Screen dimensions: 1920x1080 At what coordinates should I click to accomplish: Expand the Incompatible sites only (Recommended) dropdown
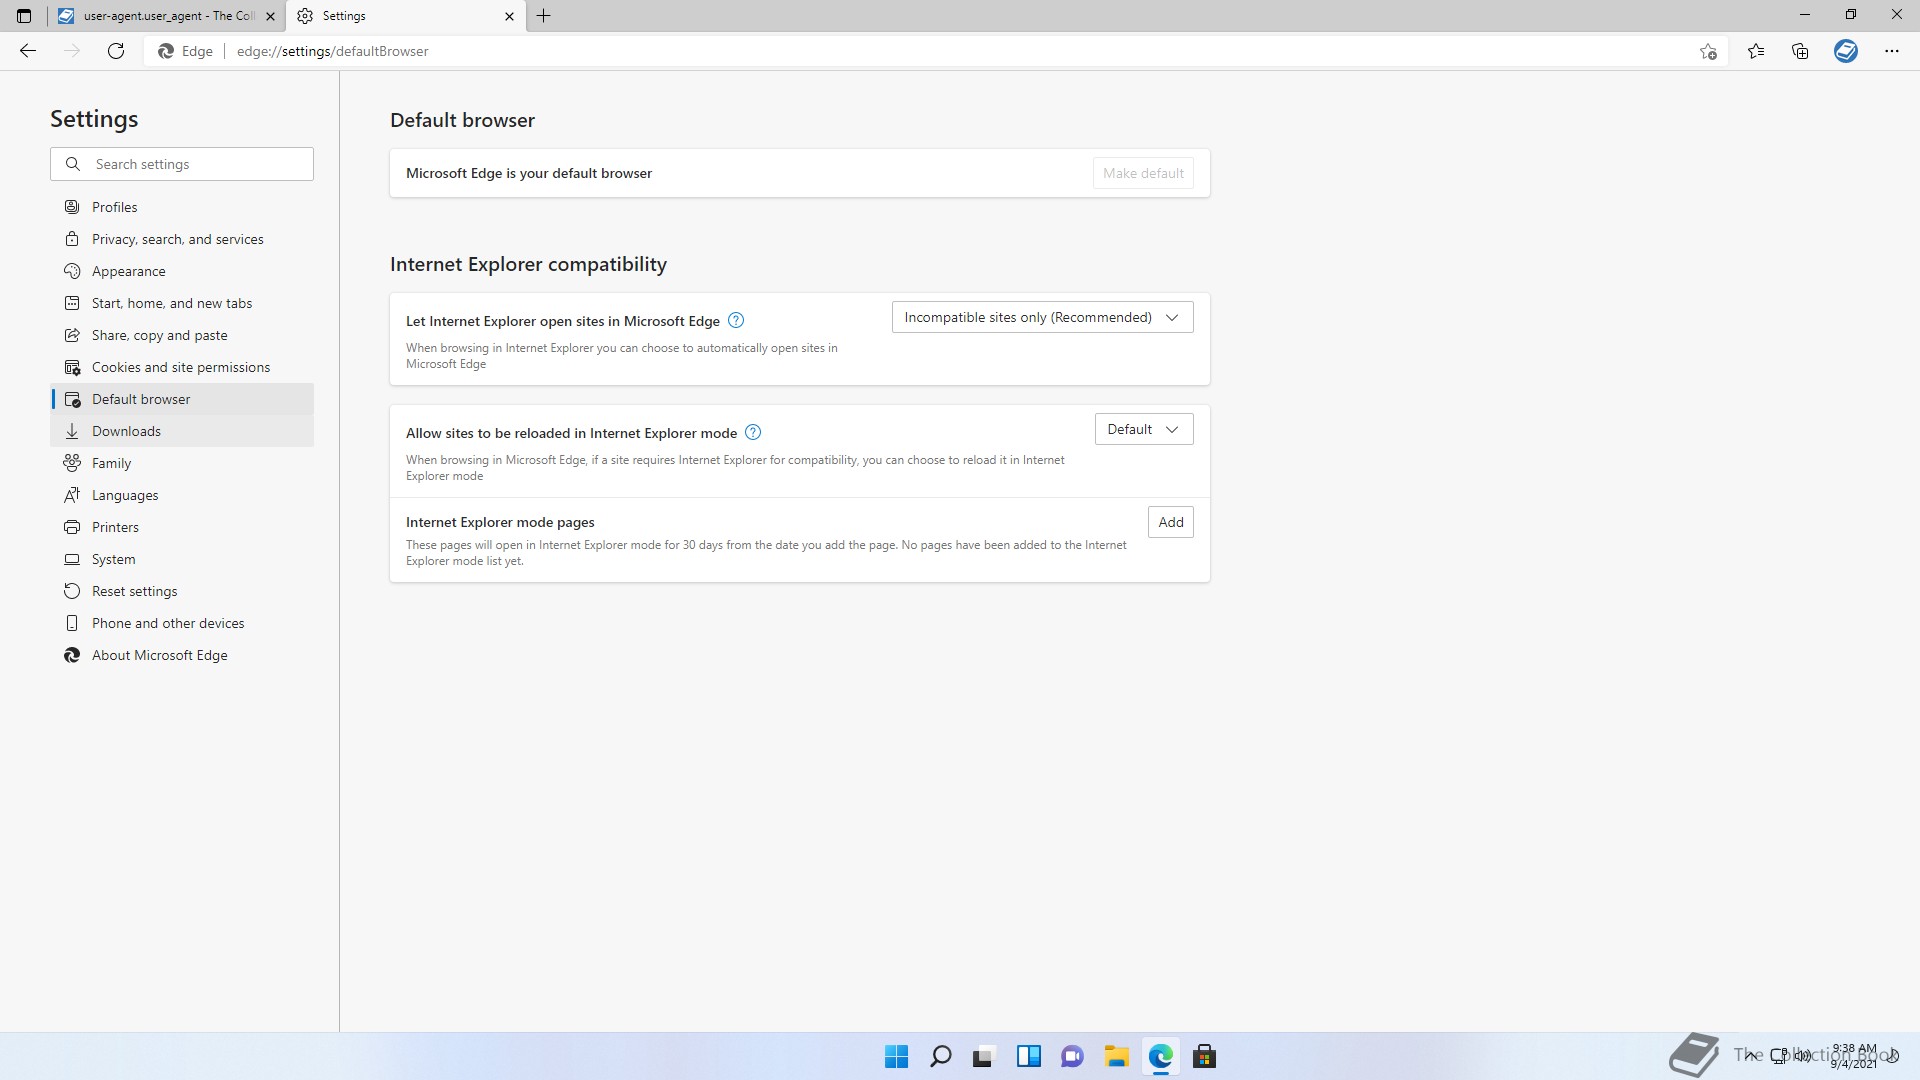tap(1043, 317)
